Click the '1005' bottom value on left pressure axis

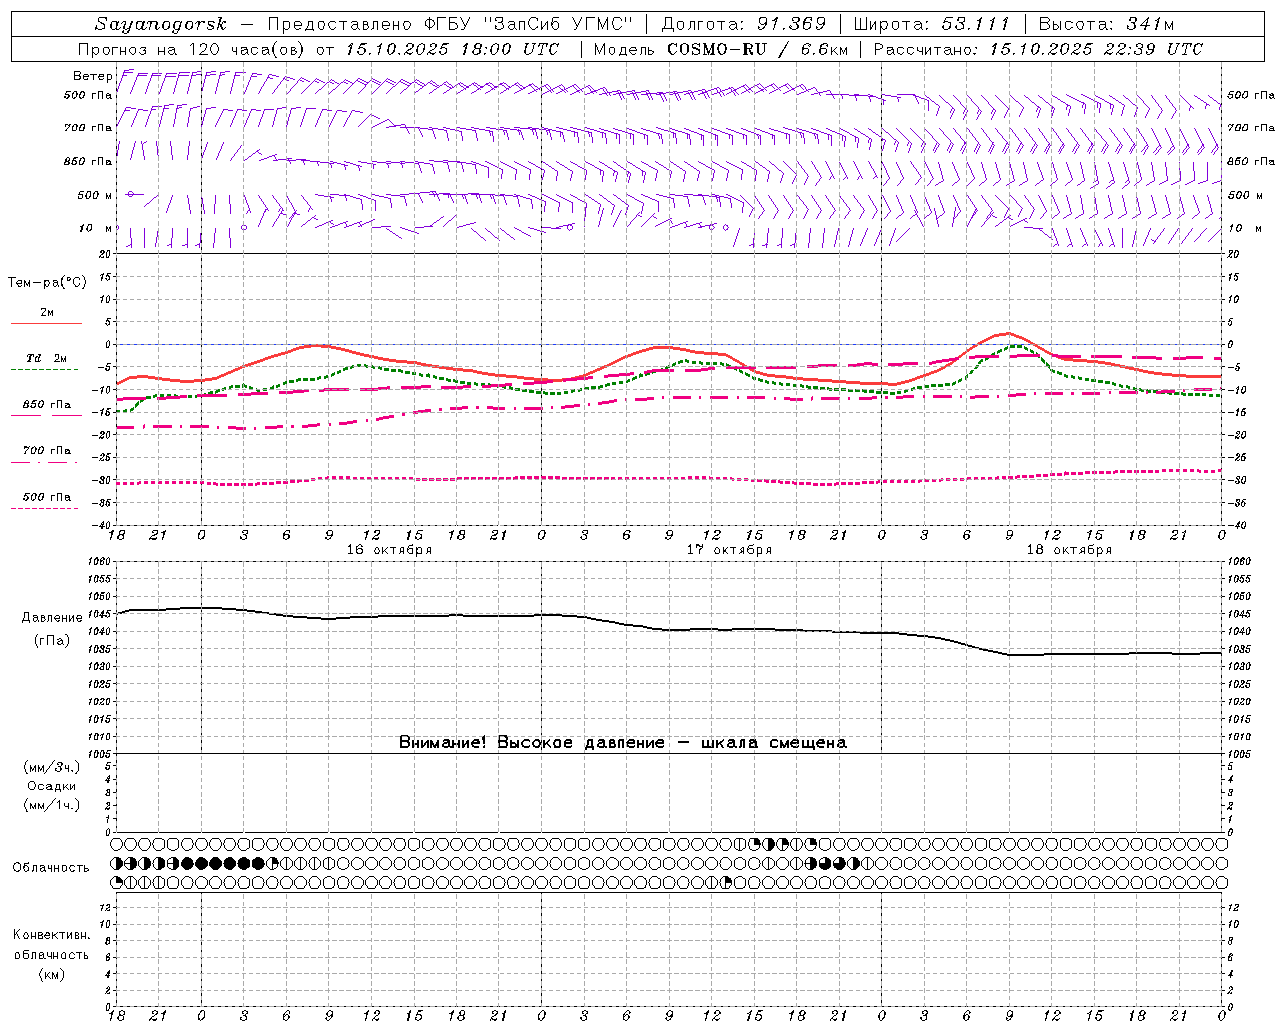coord(98,753)
